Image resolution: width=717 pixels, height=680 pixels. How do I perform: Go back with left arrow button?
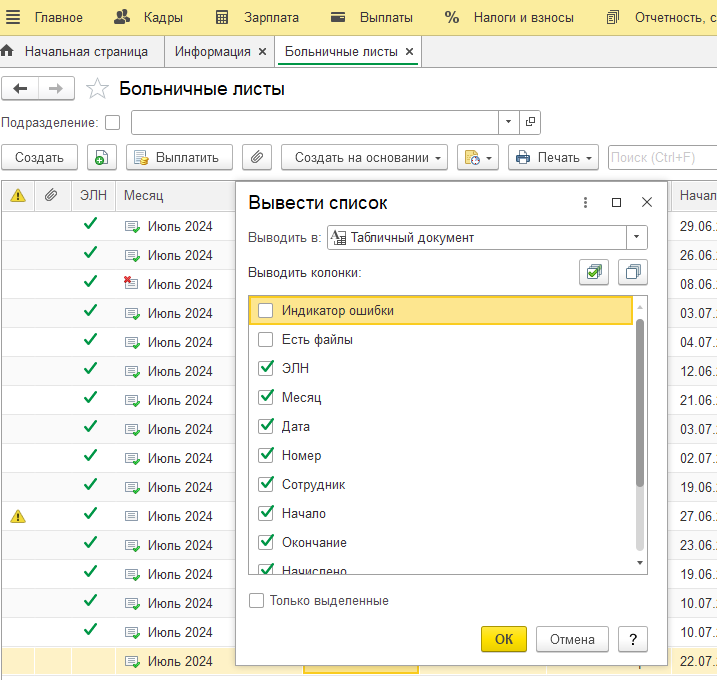20,88
